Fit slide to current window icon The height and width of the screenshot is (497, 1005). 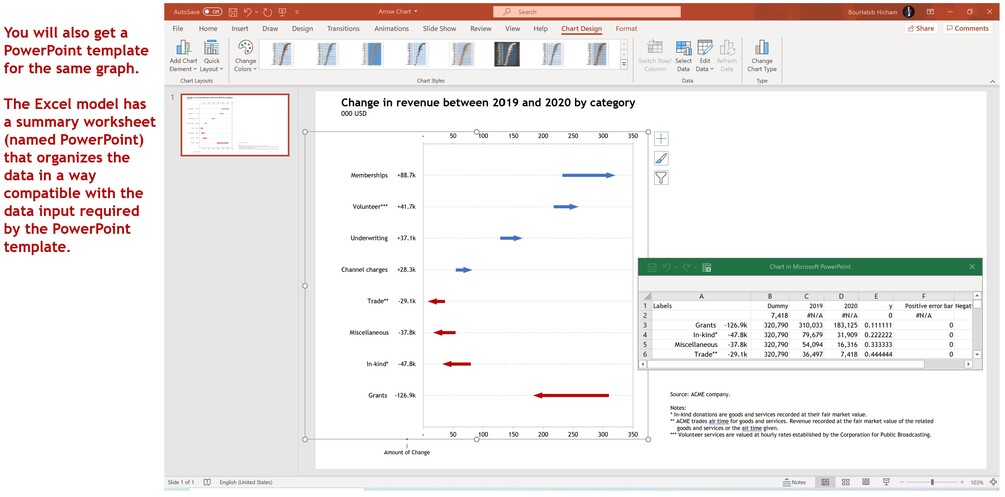[x=993, y=482]
